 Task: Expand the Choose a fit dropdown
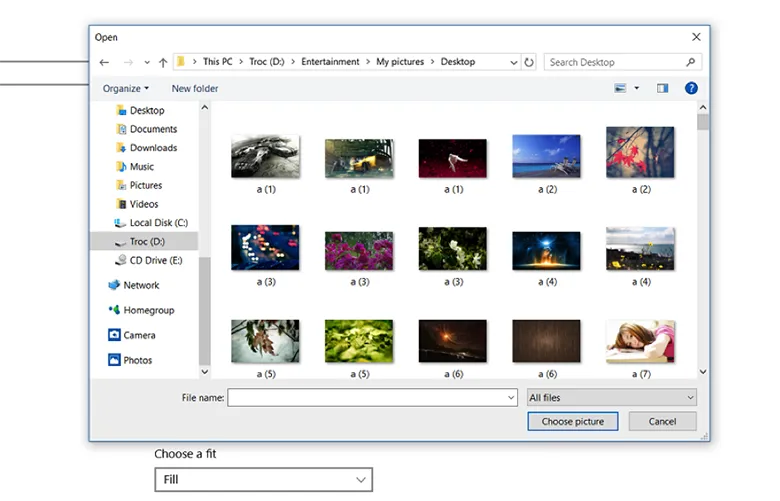pos(263,480)
